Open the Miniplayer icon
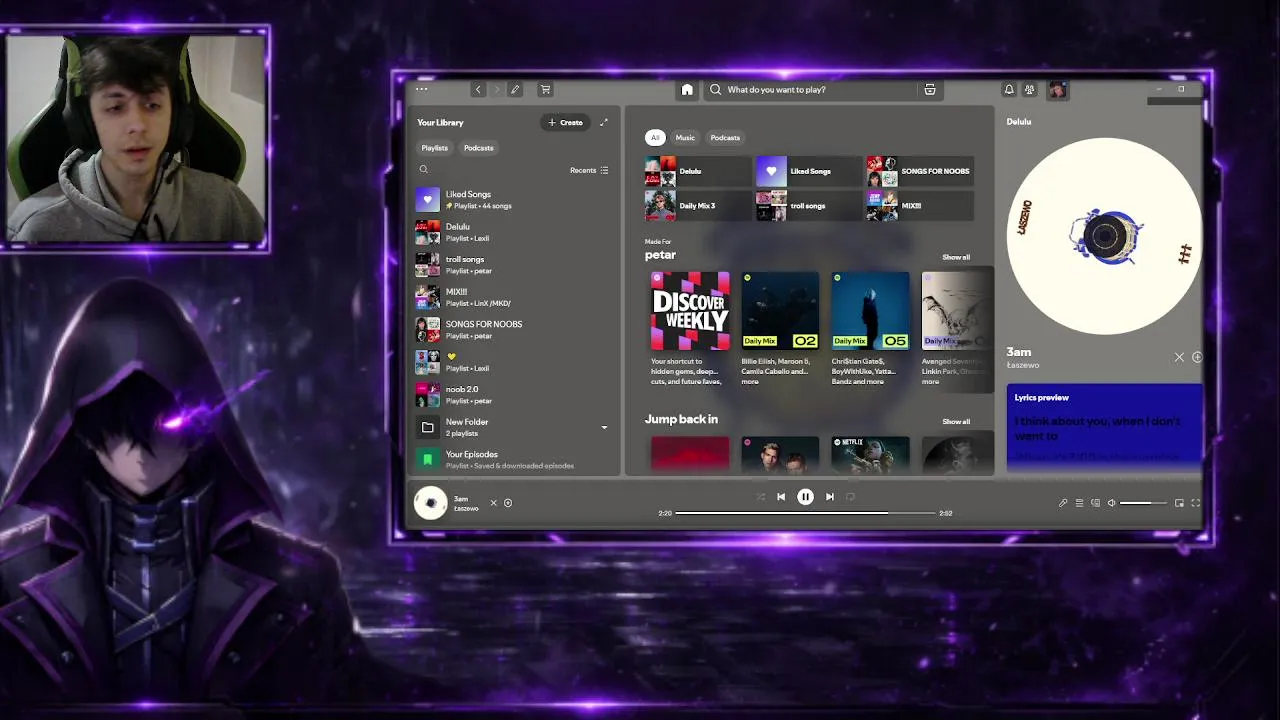This screenshot has width=1280, height=720. (1179, 503)
